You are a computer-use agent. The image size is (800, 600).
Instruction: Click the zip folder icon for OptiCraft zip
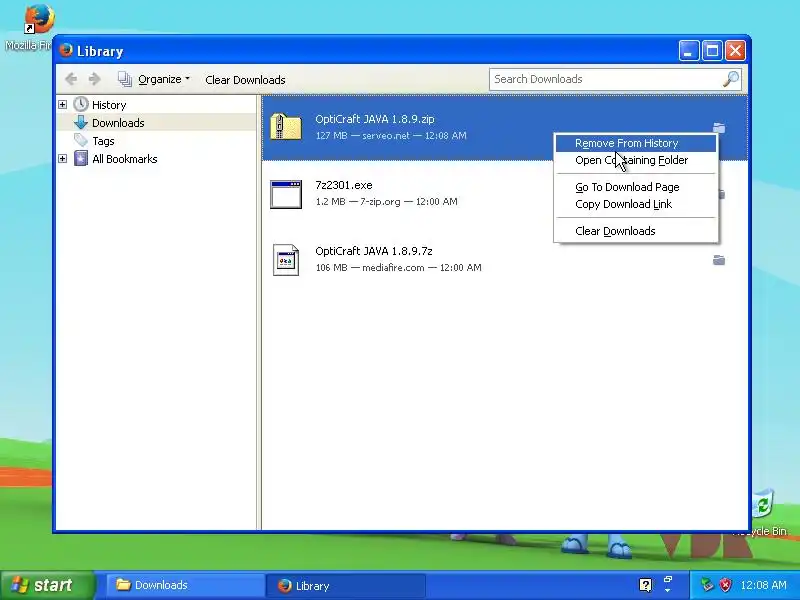[286, 127]
